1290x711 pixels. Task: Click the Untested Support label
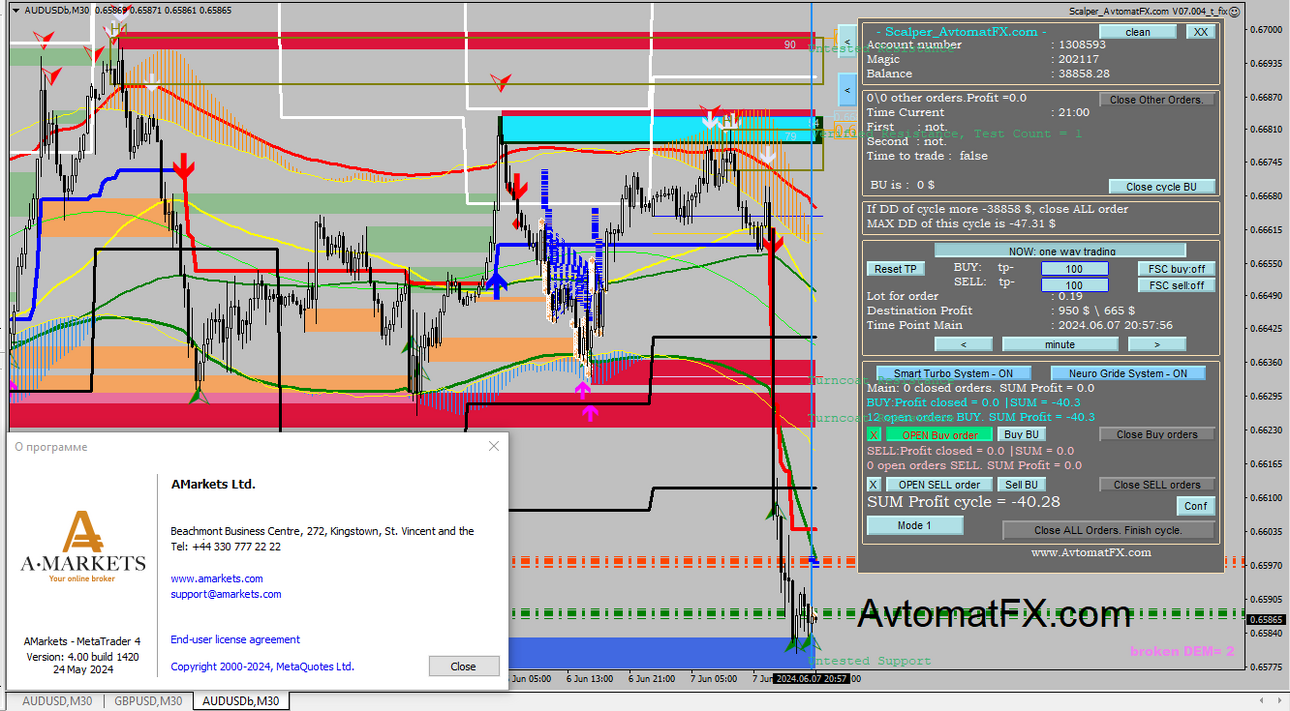[x=869, y=661]
